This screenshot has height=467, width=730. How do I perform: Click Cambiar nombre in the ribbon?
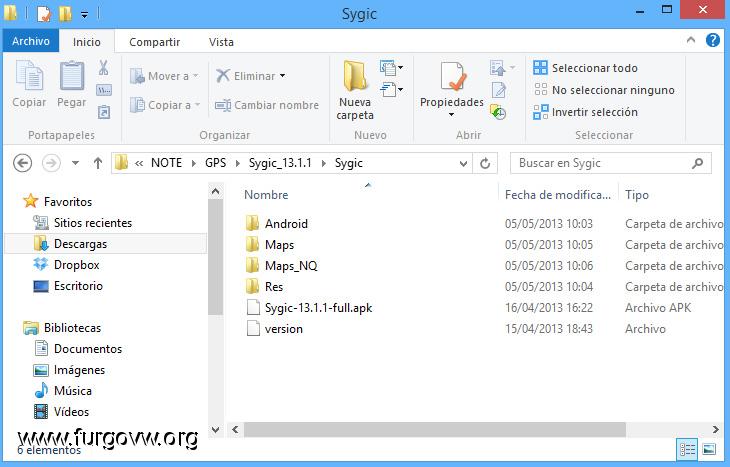pyautogui.click(x=267, y=105)
